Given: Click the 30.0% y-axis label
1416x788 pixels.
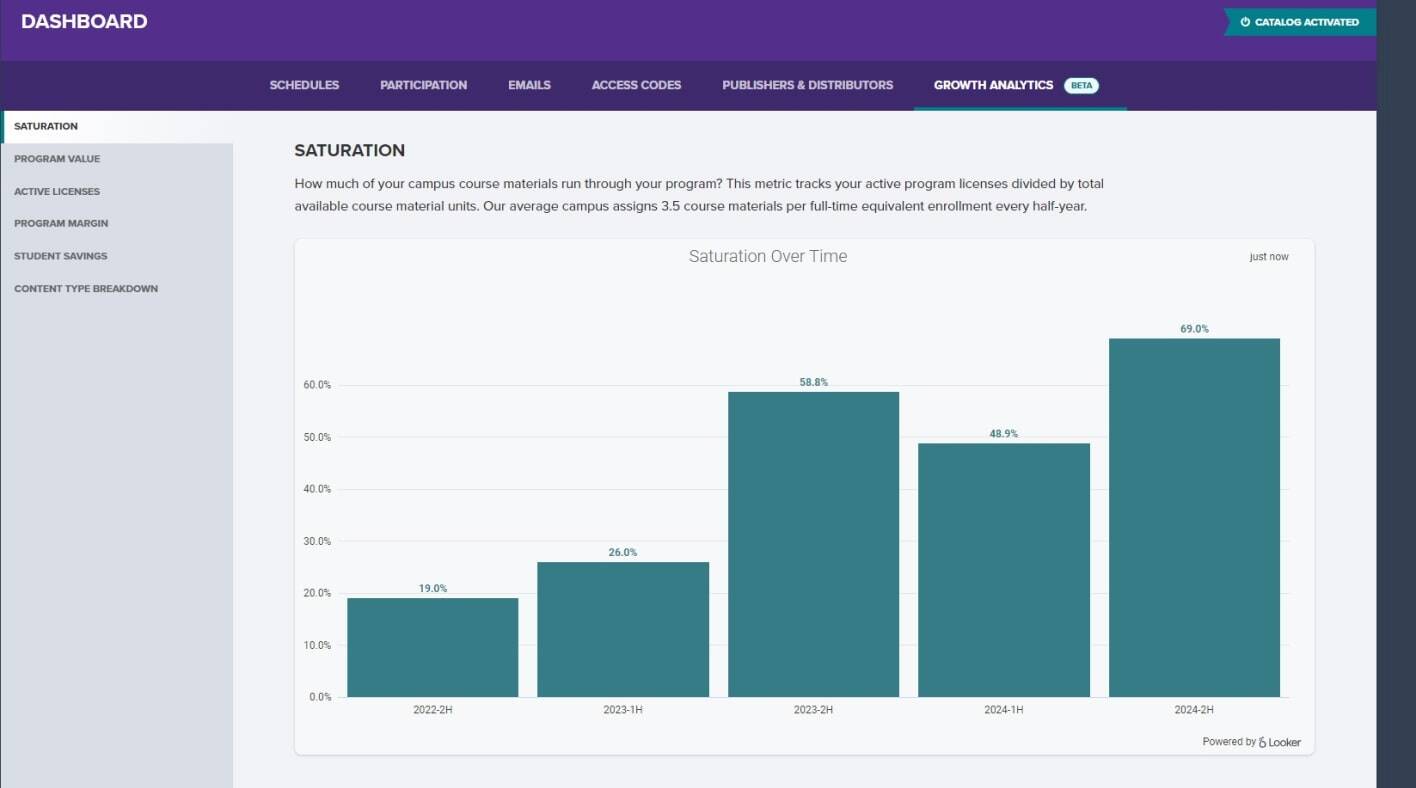Looking at the screenshot, I should point(318,541).
